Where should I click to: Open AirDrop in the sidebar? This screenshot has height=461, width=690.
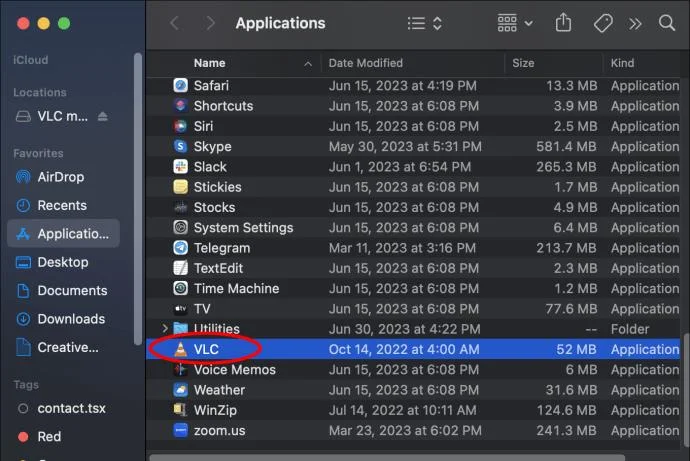pos(62,177)
